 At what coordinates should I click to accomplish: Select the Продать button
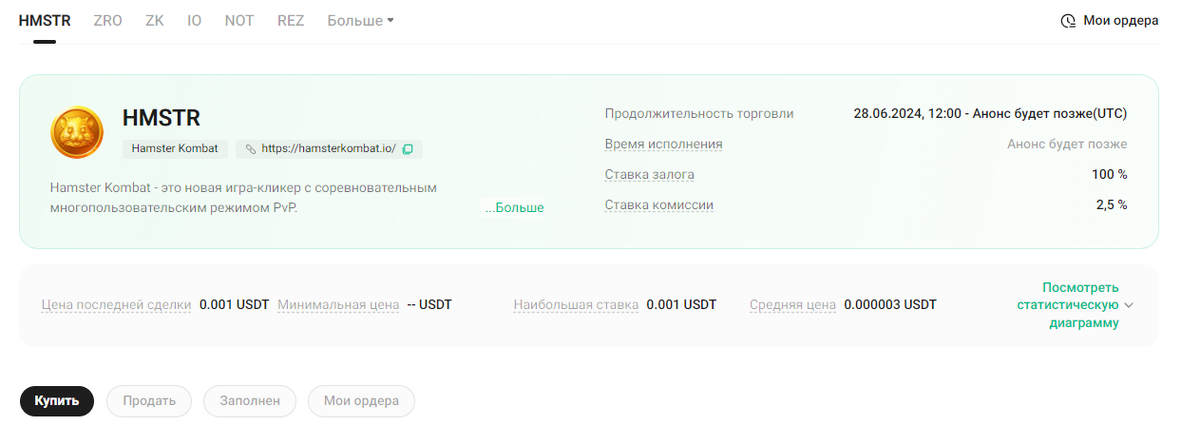pyautogui.click(x=149, y=401)
